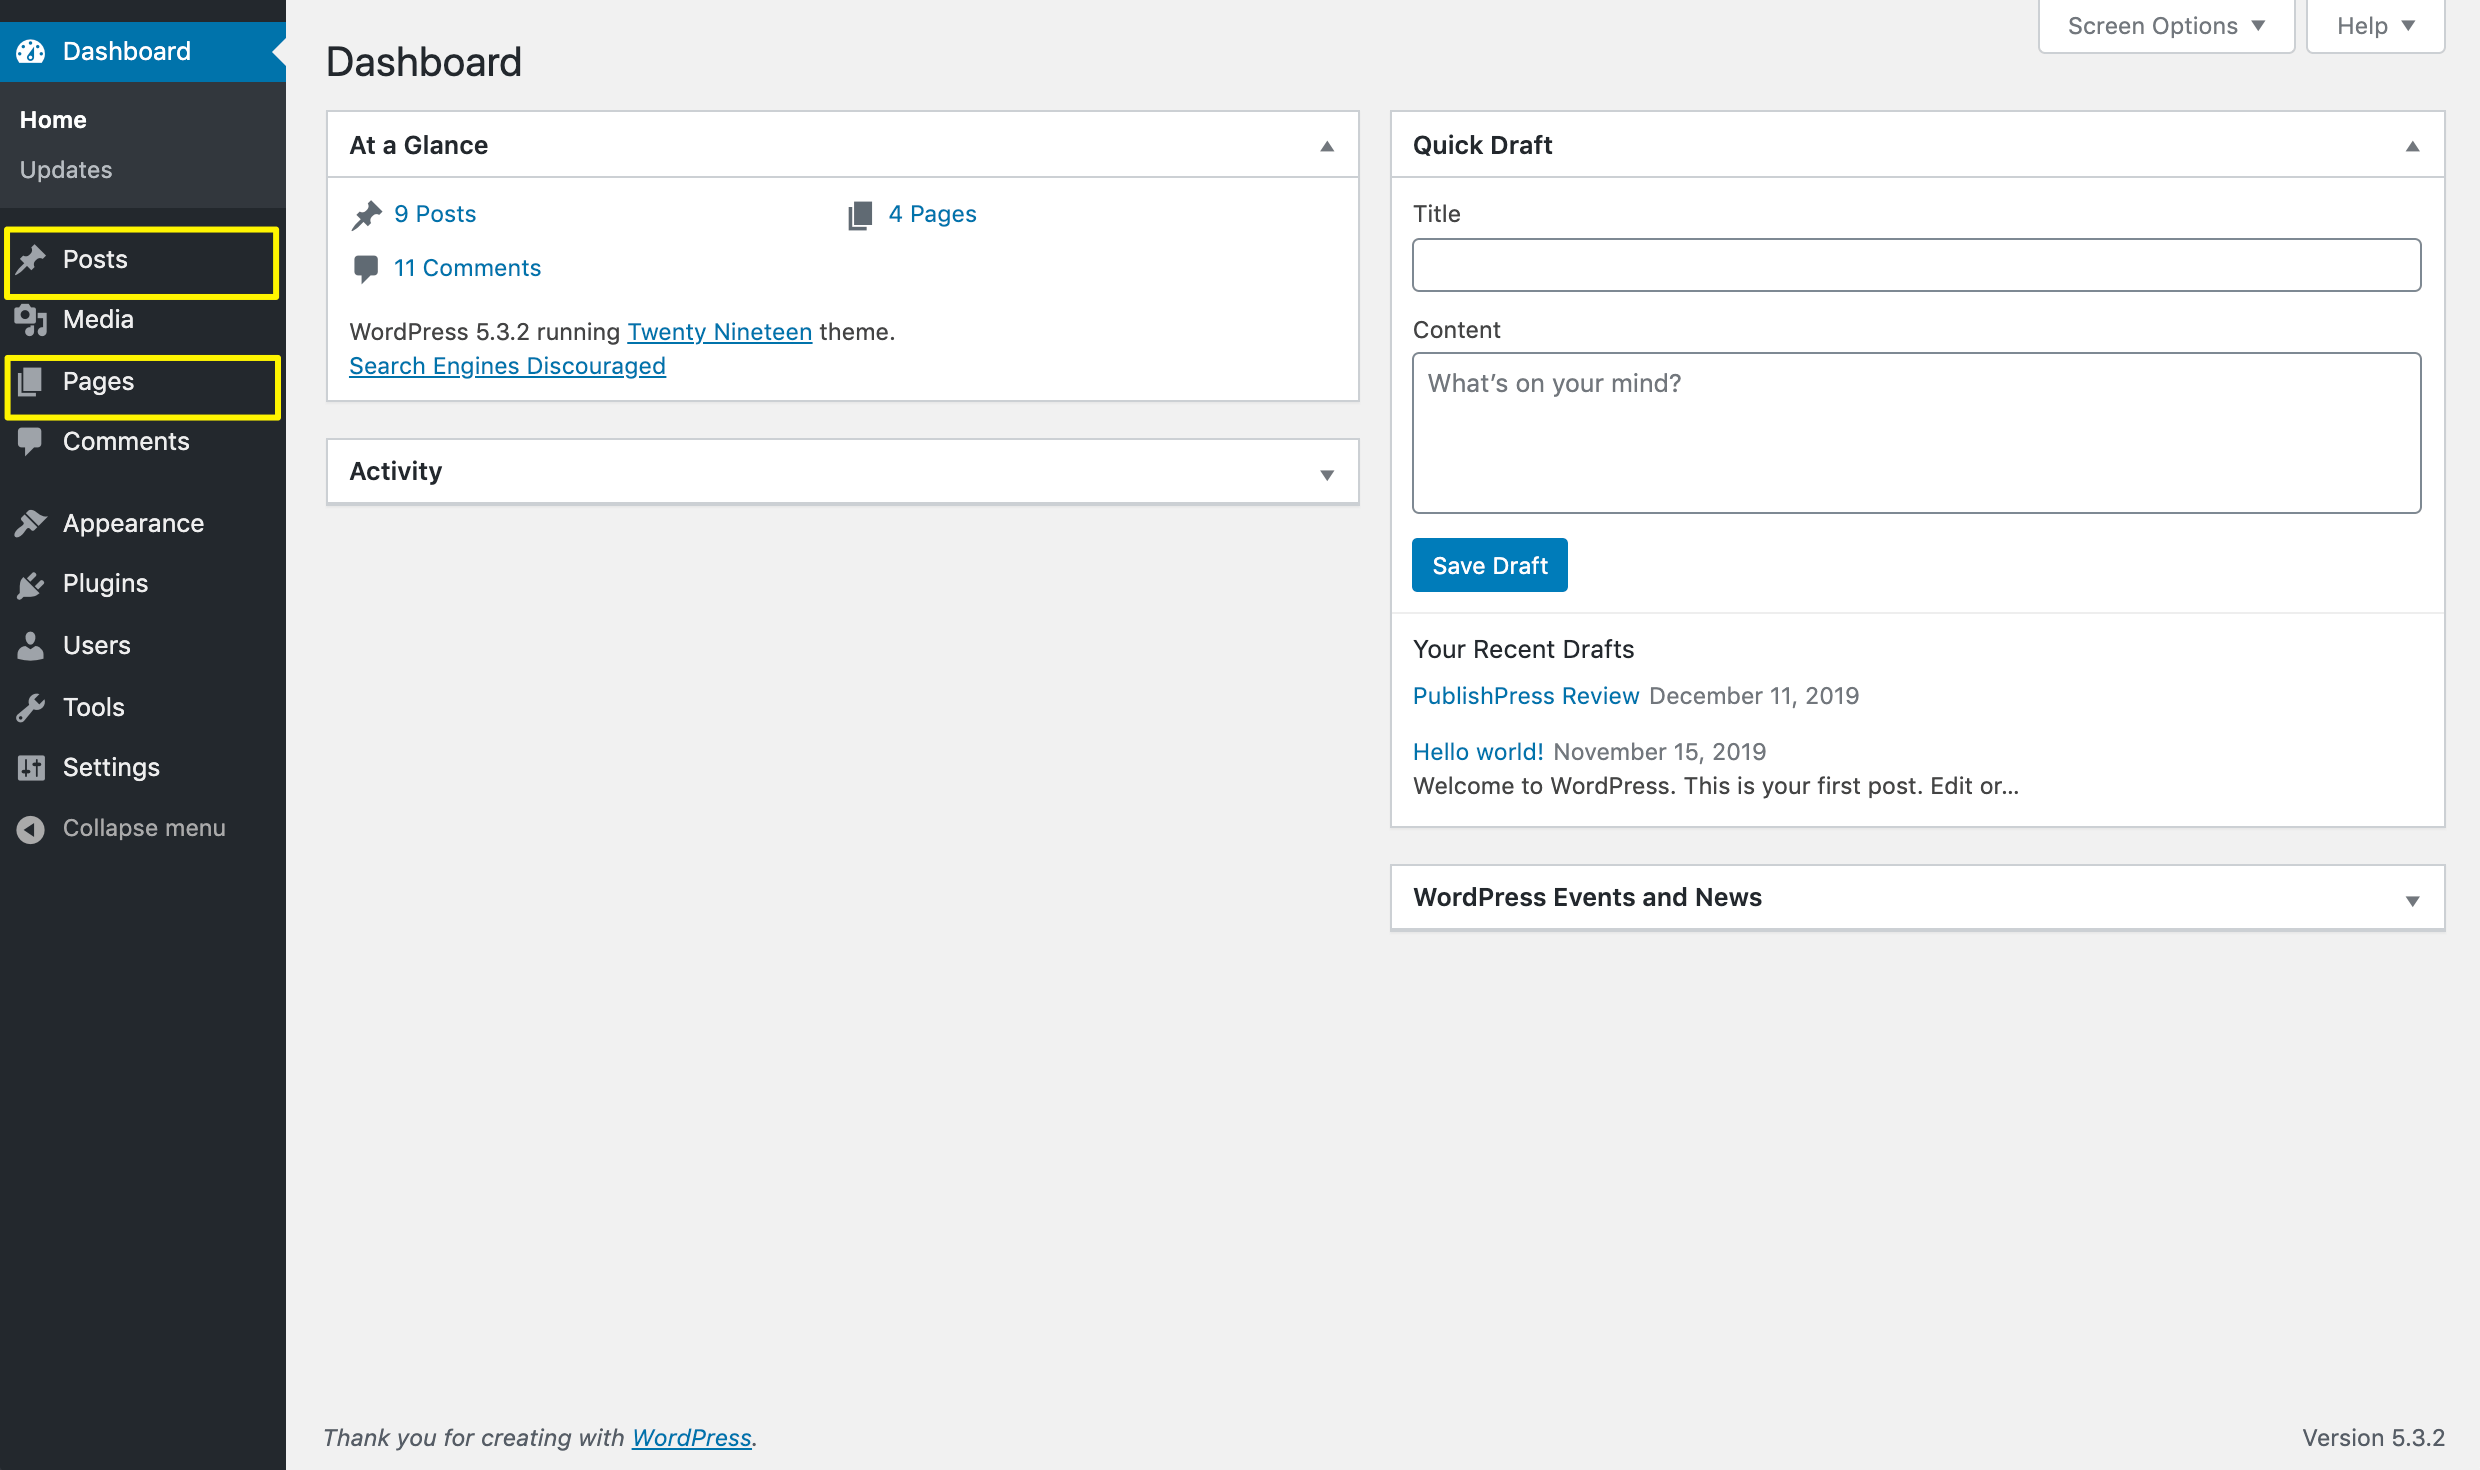Screen dimensions: 2480x1470
Task: Go to the Home submenu item
Action: point(53,120)
